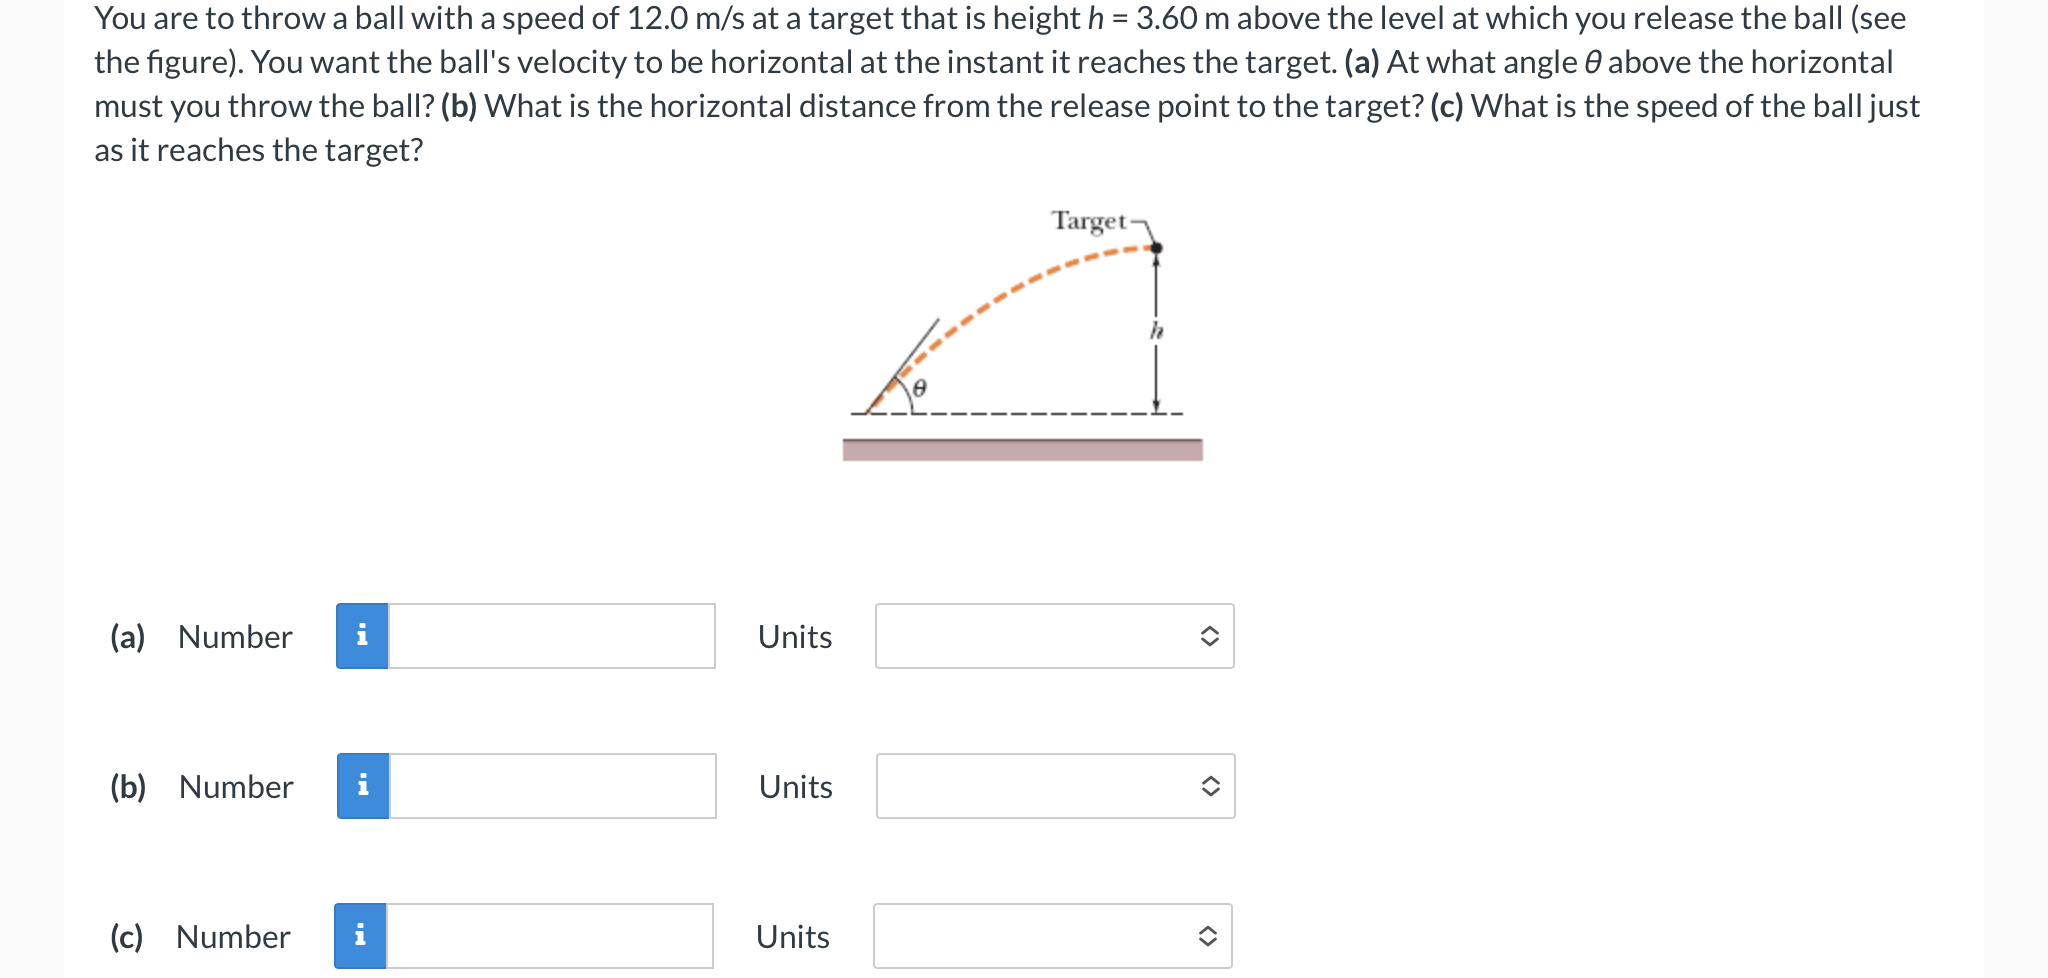Click the blue 'i' button beside answer (a)
Viewport: 2048px width, 978px height.
(361, 636)
